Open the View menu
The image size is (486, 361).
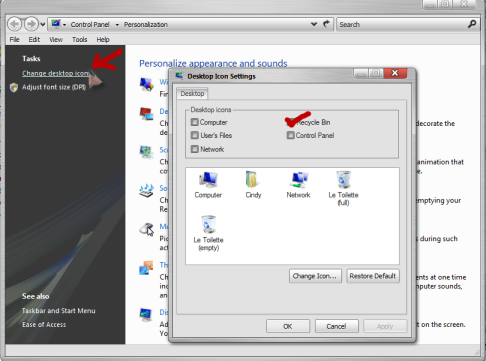[x=56, y=39]
